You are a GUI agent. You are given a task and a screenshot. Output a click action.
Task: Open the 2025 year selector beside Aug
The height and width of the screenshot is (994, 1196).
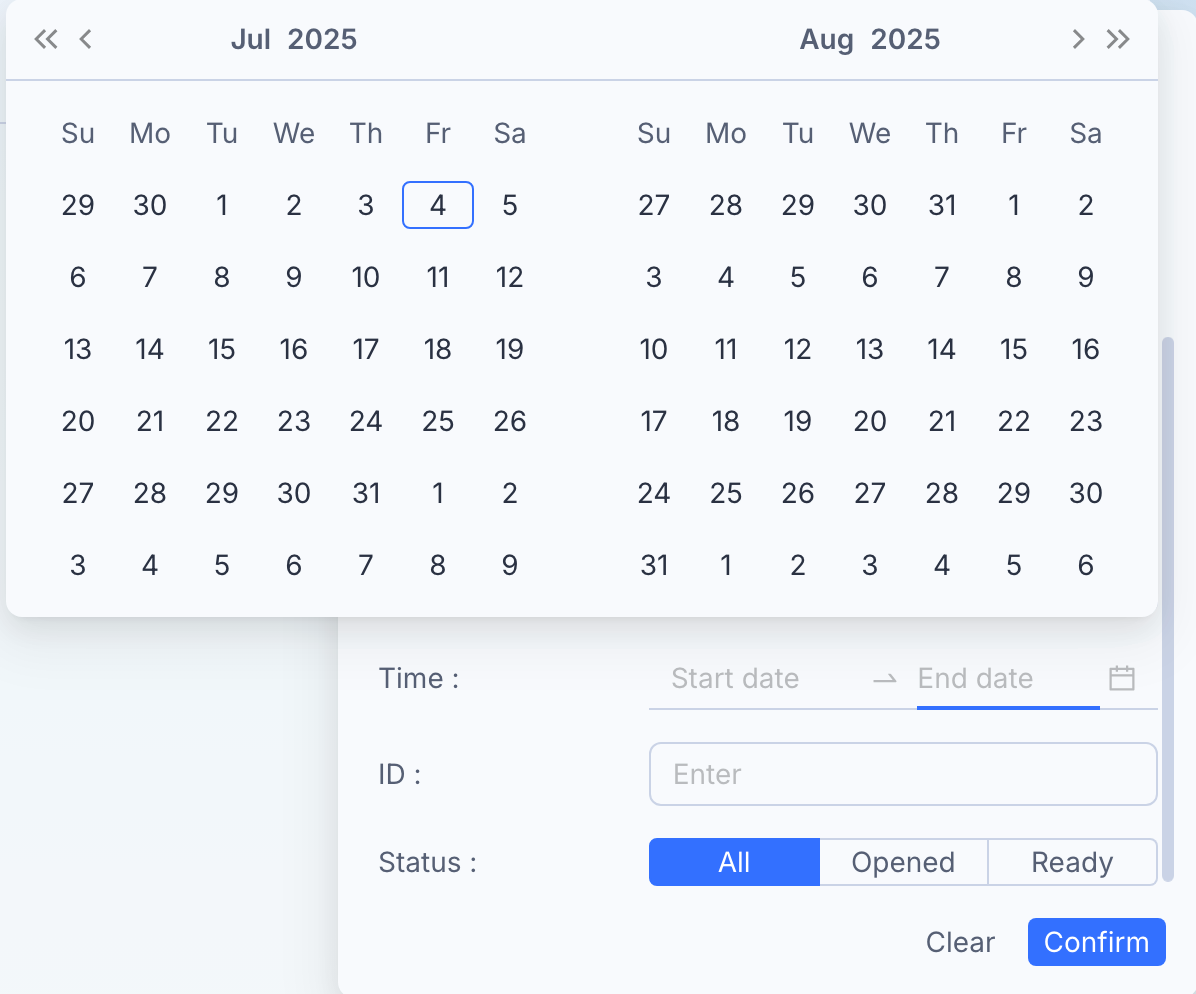(x=905, y=39)
